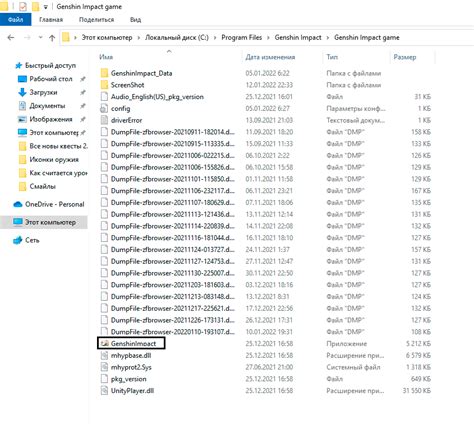The width and height of the screenshot is (474, 430).
Task: Sort files by Размер column header
Action: (405, 57)
